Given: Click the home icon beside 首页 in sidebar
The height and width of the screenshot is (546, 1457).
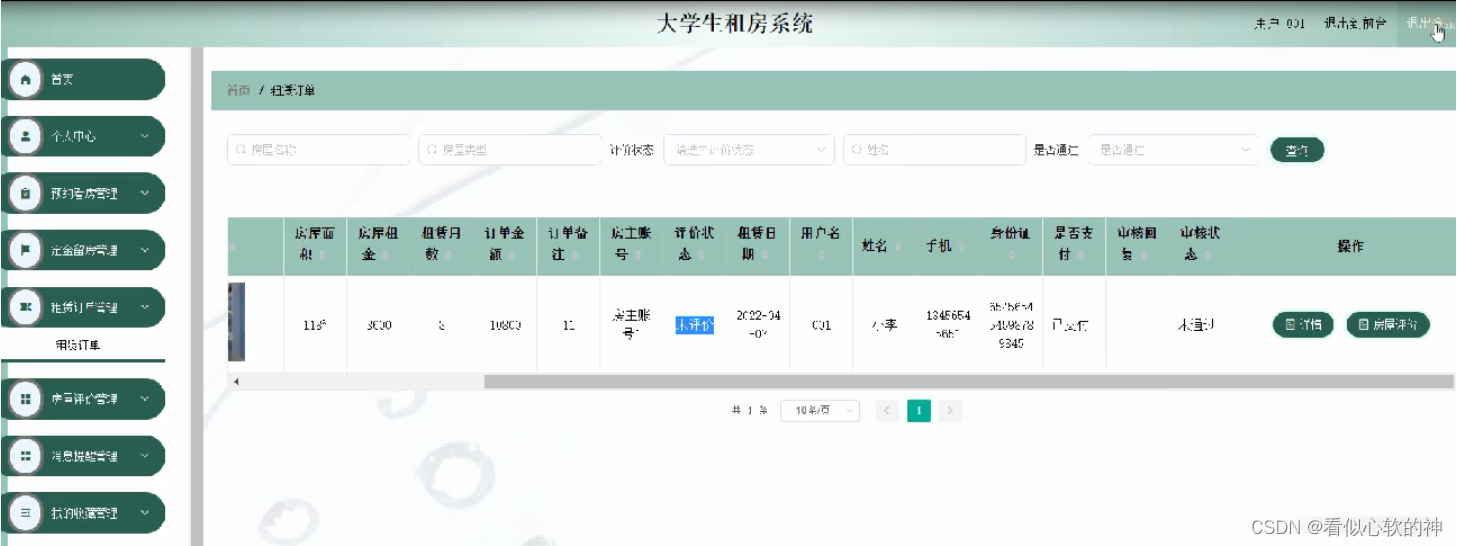Looking at the screenshot, I should [26, 79].
